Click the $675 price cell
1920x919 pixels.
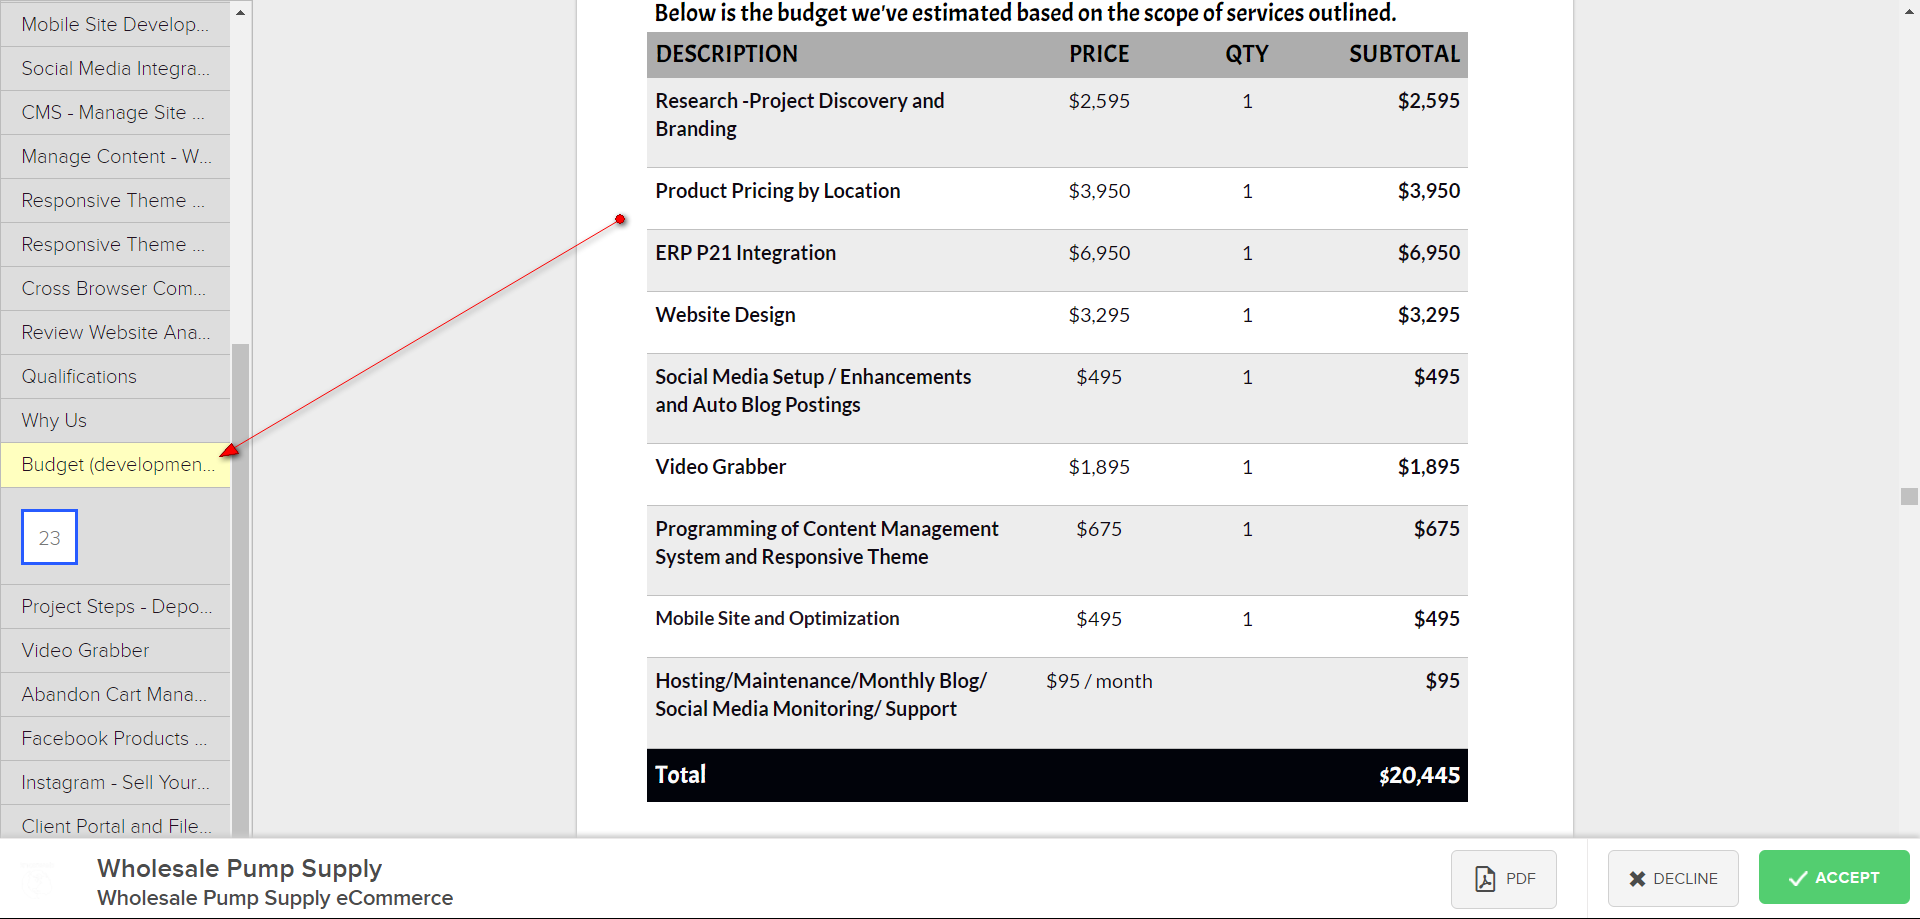coord(1099,529)
